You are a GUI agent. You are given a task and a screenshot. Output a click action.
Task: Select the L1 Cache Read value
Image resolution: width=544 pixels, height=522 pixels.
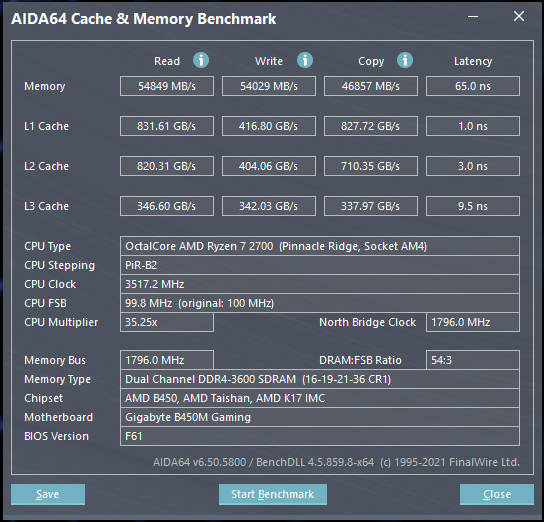(x=167, y=126)
